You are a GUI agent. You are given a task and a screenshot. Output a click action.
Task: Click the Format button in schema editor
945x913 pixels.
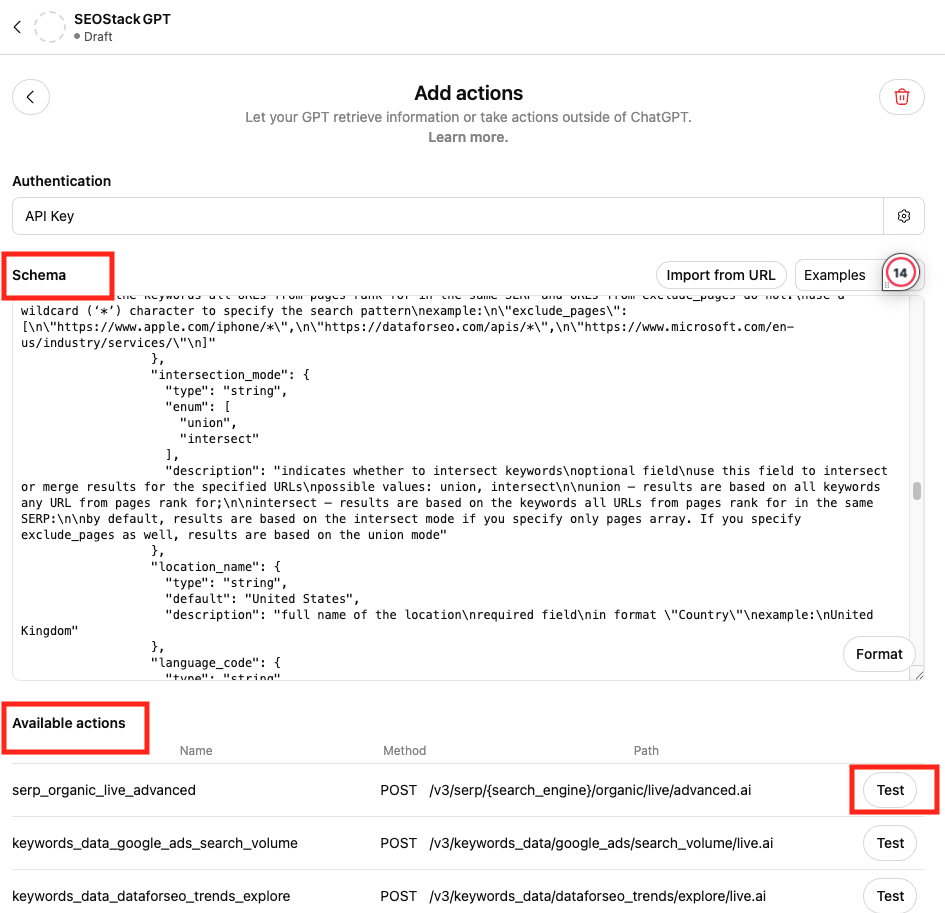click(879, 654)
